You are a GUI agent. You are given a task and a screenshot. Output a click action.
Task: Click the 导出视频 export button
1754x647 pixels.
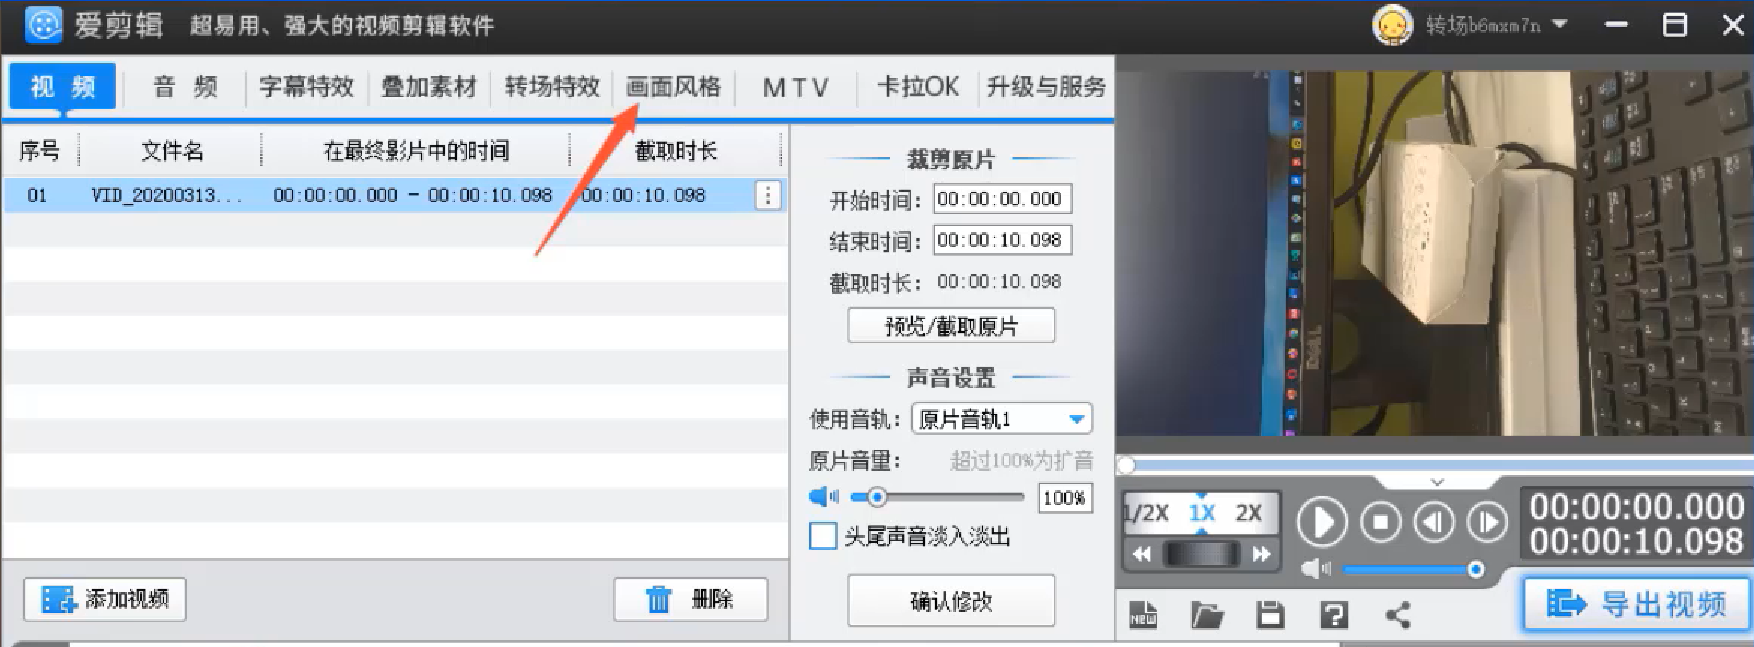tap(1636, 603)
